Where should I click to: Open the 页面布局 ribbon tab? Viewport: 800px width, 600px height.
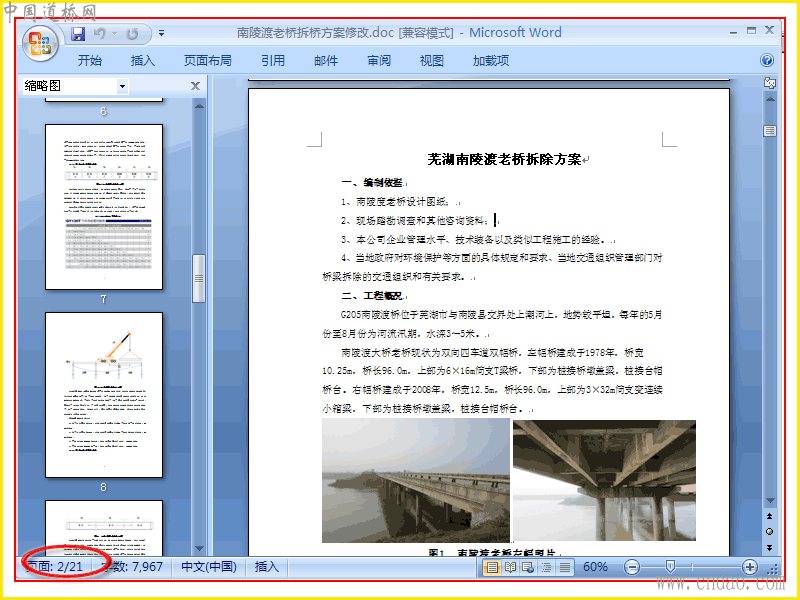[x=208, y=60]
